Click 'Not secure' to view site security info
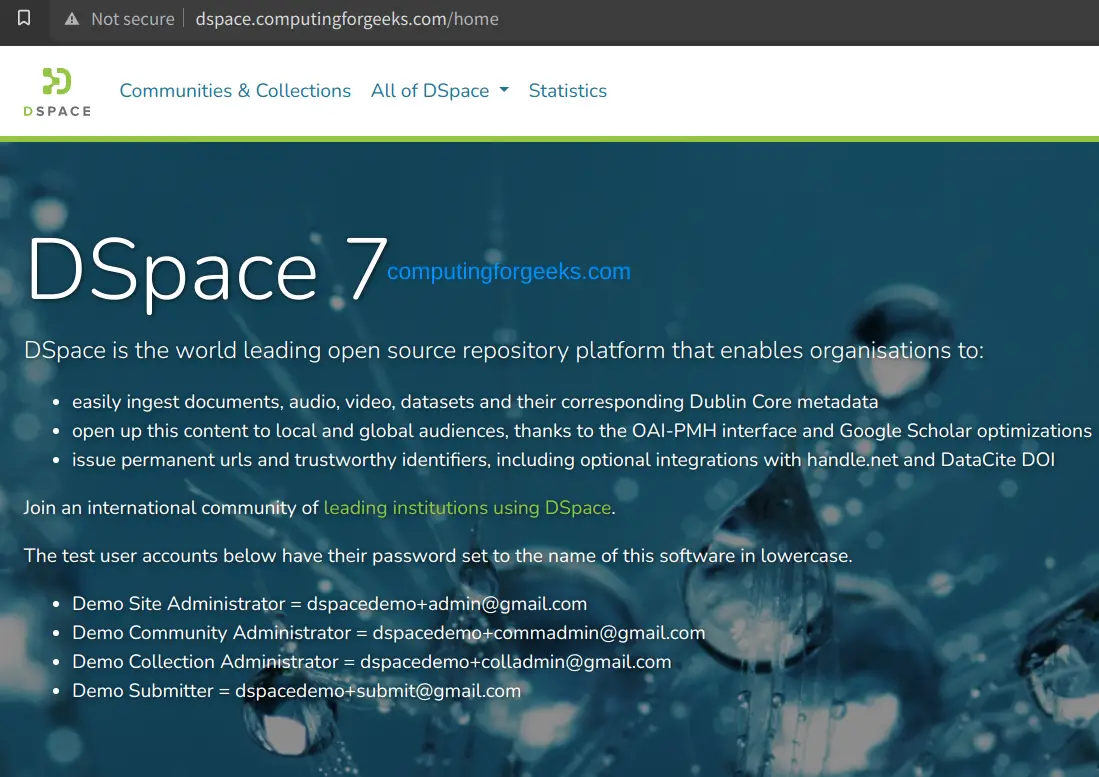Viewport: 1099px width, 777px height. (131, 18)
